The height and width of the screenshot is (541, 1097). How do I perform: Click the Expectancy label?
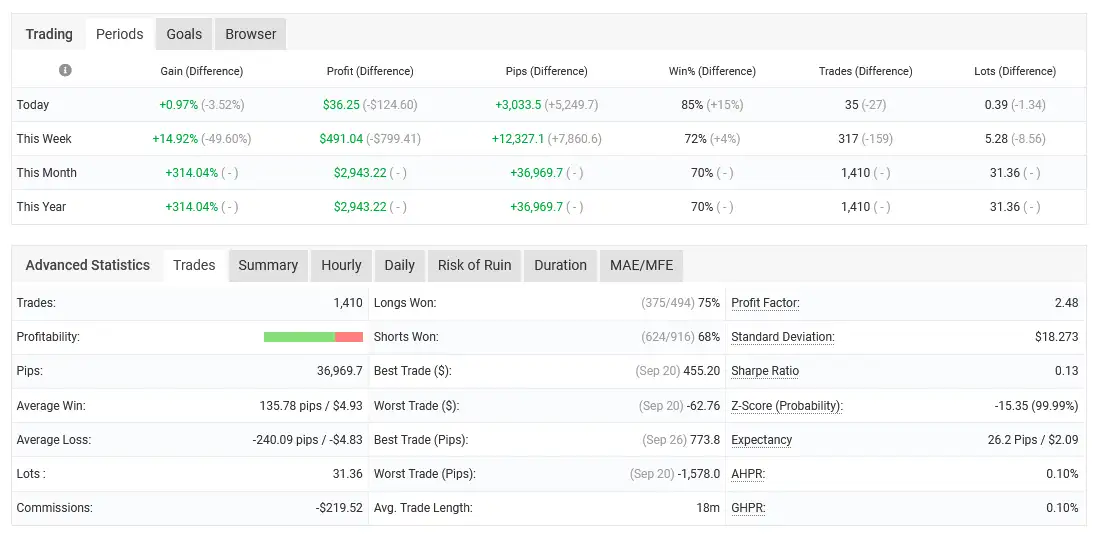pyautogui.click(x=761, y=440)
